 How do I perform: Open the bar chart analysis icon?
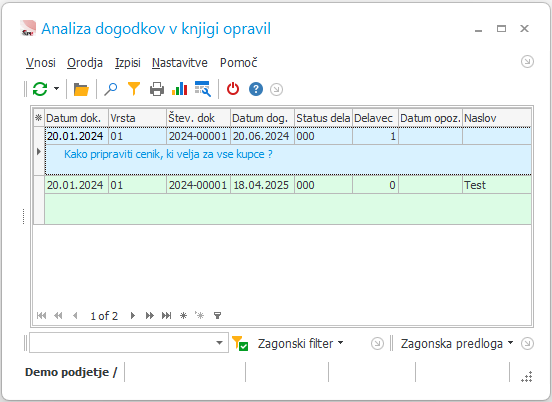(x=180, y=89)
